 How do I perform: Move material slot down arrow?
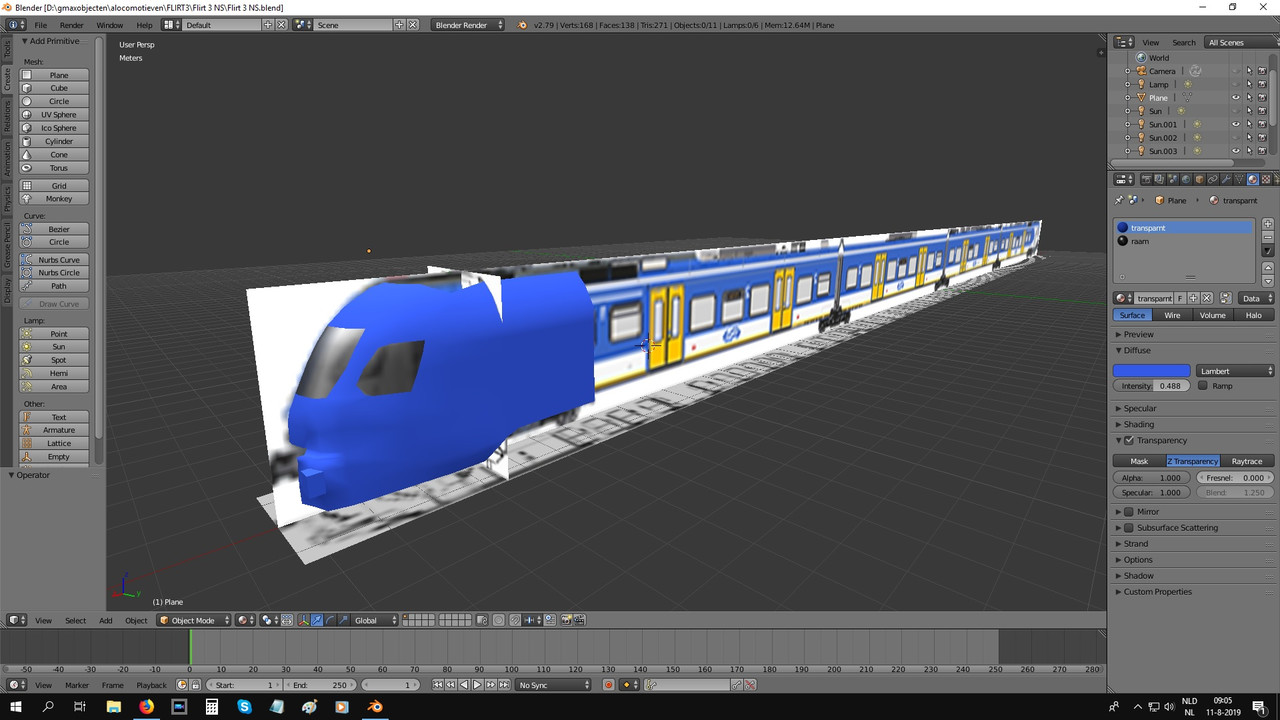point(1268,281)
